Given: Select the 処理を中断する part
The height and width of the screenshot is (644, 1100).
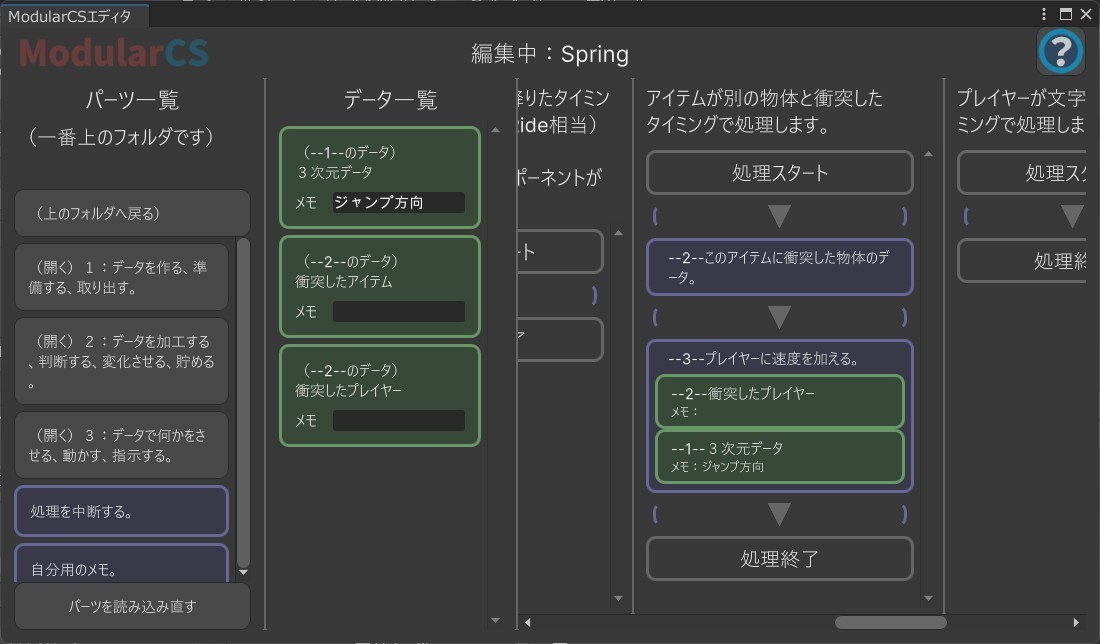Looking at the screenshot, I should pos(121,511).
